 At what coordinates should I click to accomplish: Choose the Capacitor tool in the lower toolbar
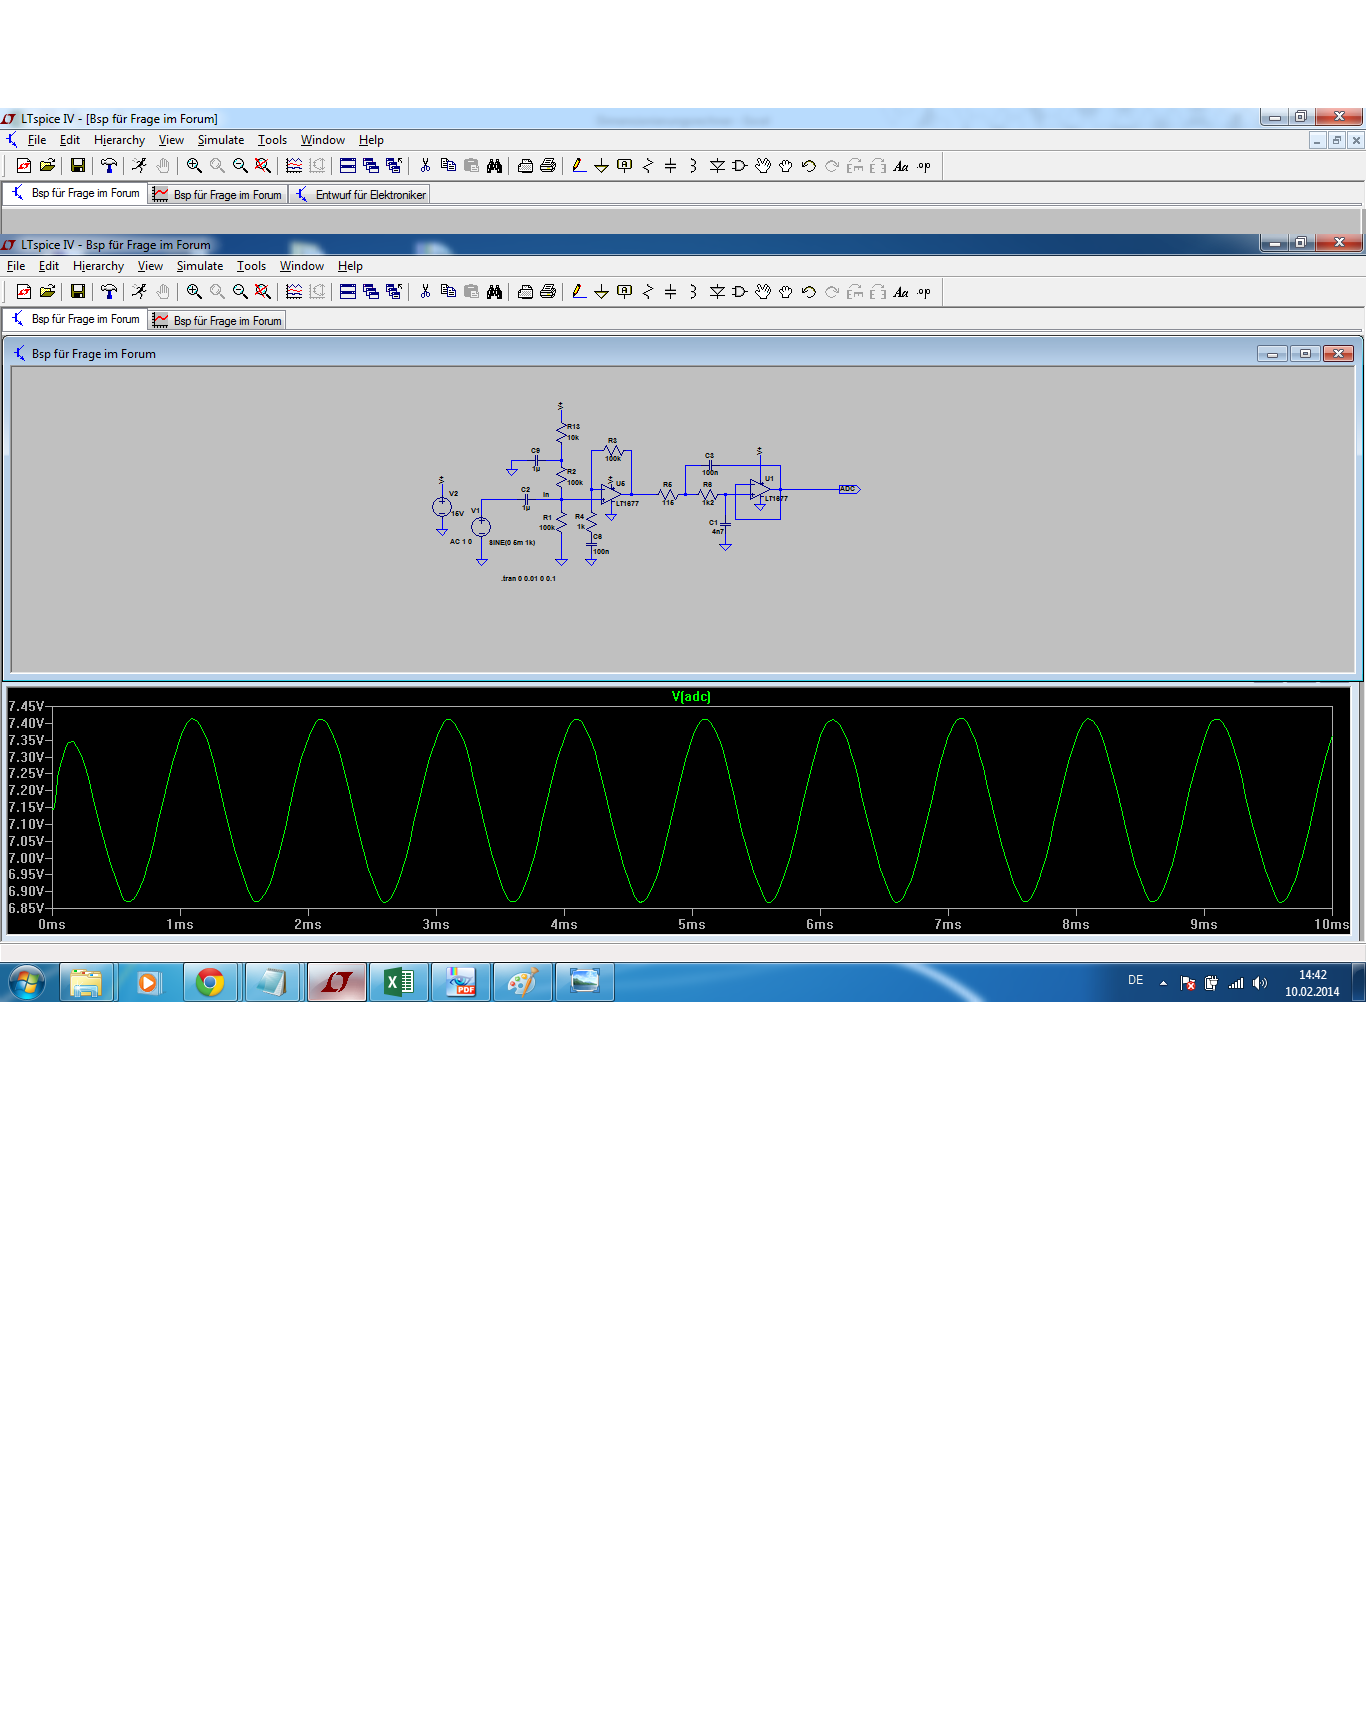(x=670, y=292)
